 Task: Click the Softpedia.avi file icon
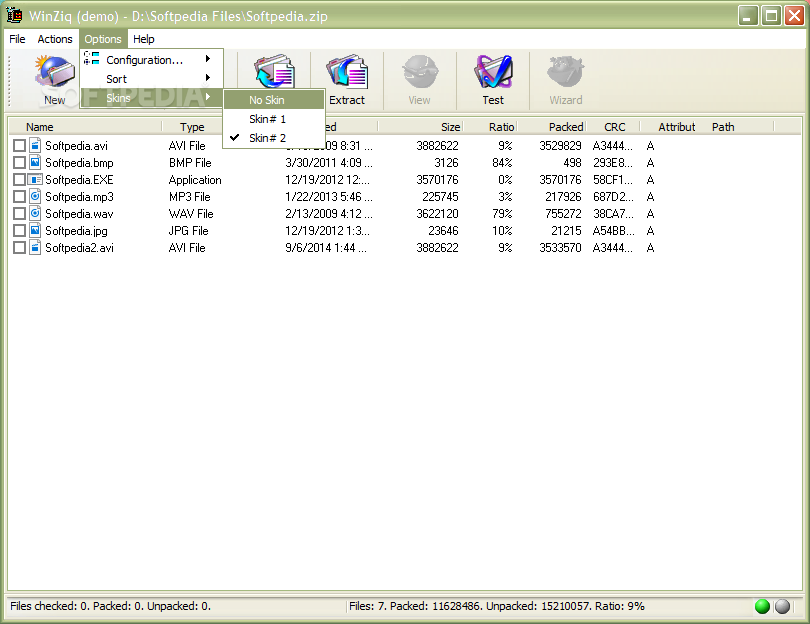coord(35,145)
